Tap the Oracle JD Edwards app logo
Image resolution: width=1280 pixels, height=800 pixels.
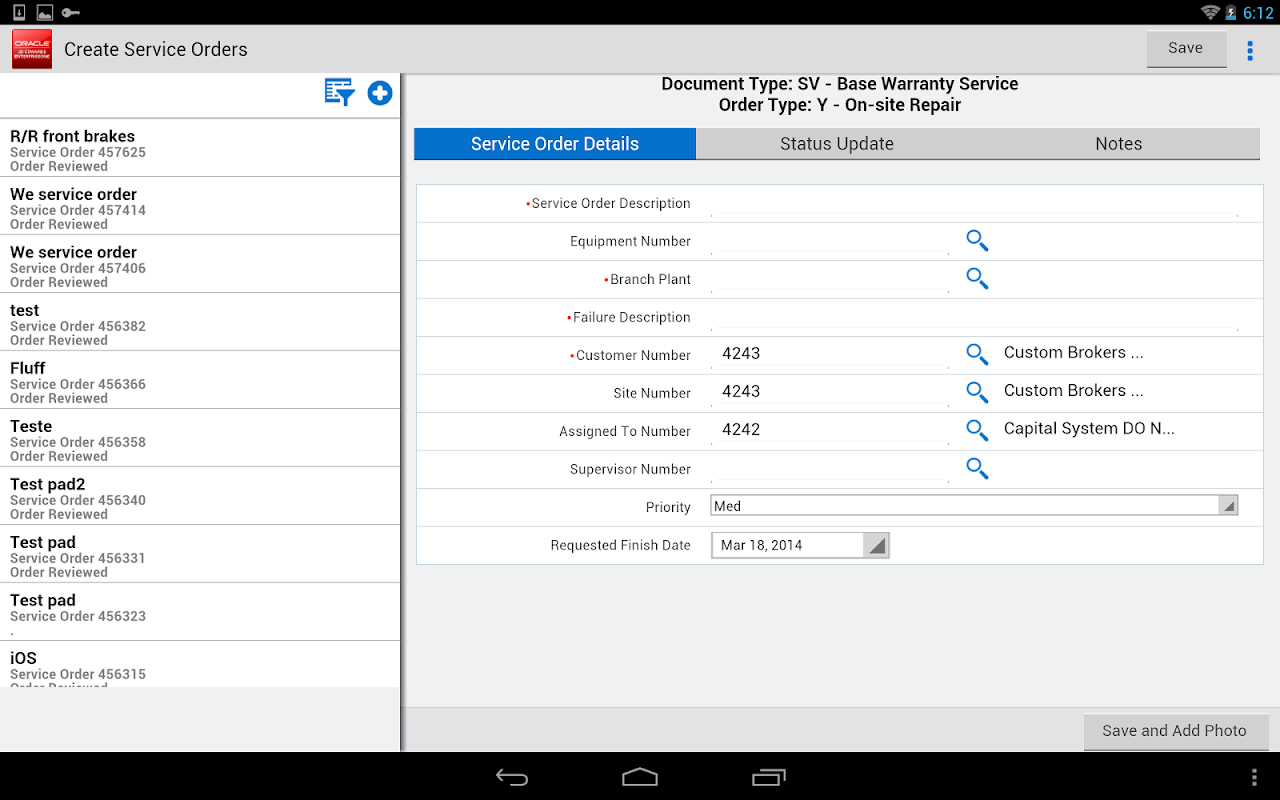32,49
